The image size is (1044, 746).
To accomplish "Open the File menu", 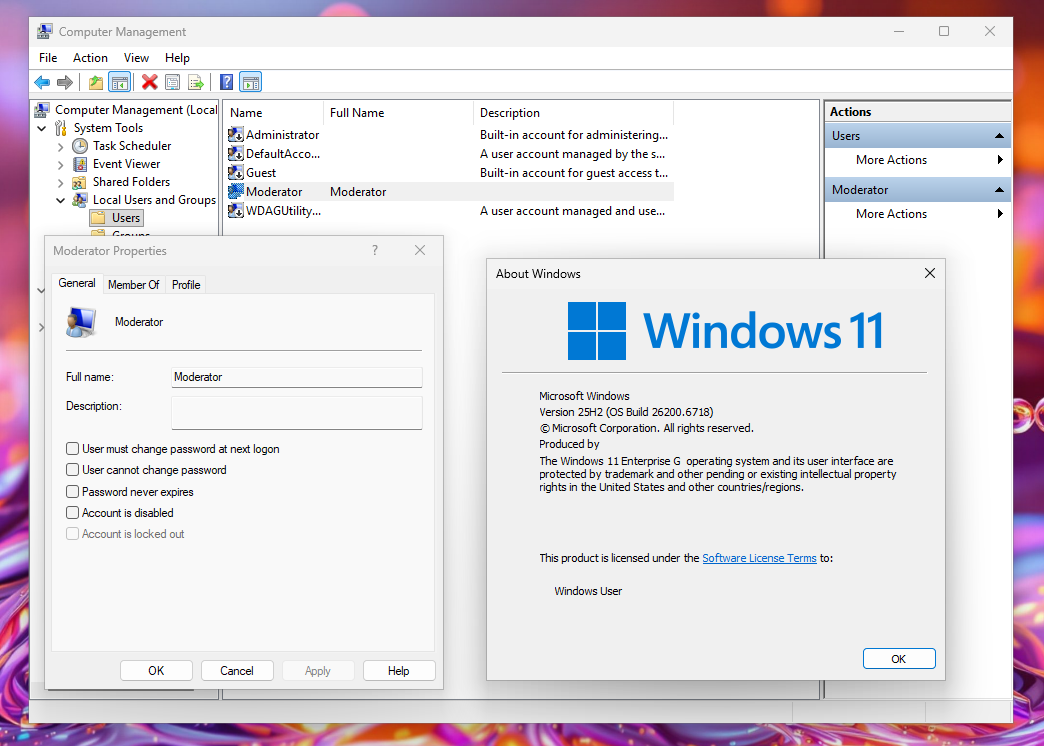I will [48, 58].
